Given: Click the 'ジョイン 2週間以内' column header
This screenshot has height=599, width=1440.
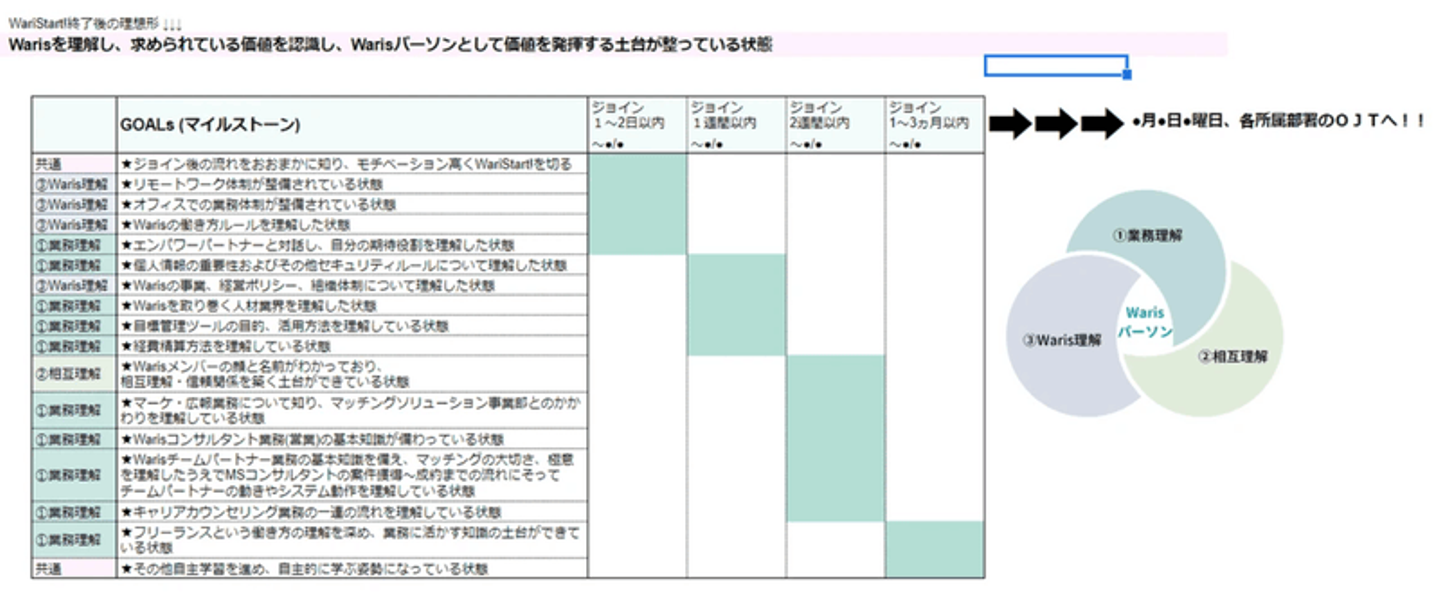Looking at the screenshot, I should coord(835,125).
